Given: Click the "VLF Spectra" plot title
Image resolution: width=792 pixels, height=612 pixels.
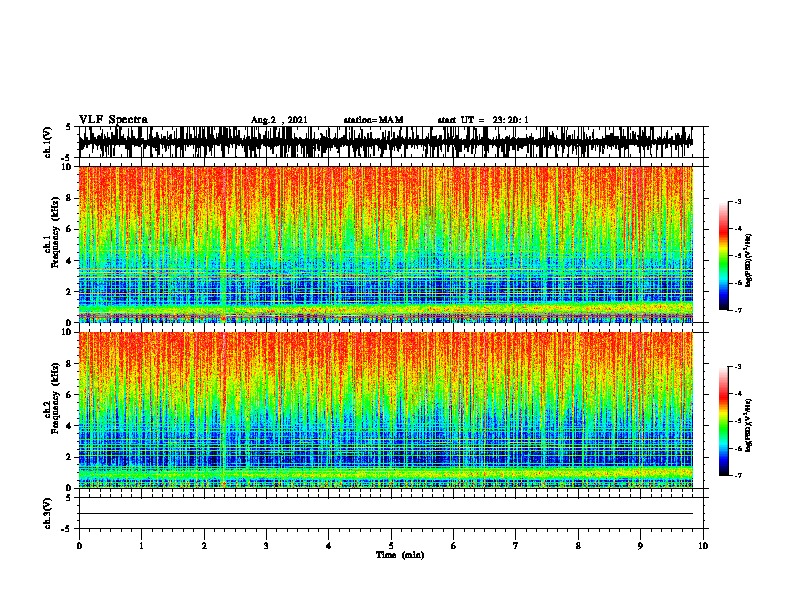Looking at the screenshot, I should (x=113, y=120).
